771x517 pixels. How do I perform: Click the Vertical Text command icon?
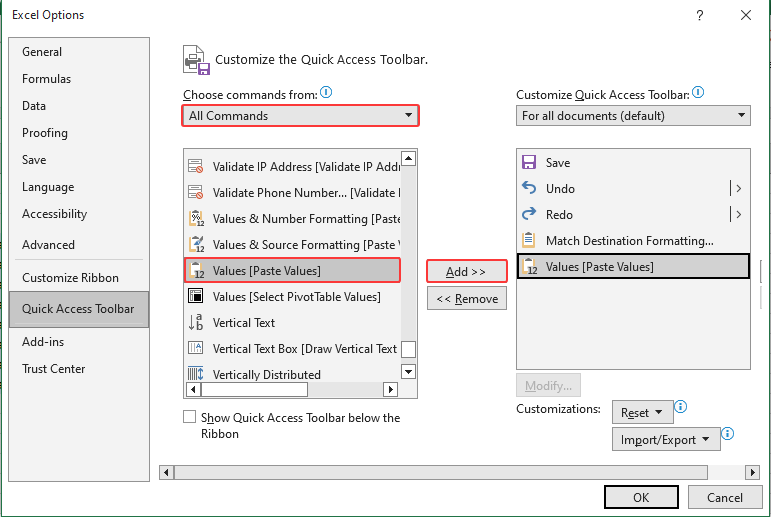195,323
